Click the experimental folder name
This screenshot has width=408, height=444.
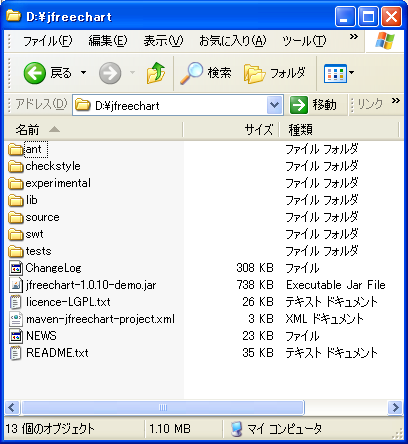58,183
